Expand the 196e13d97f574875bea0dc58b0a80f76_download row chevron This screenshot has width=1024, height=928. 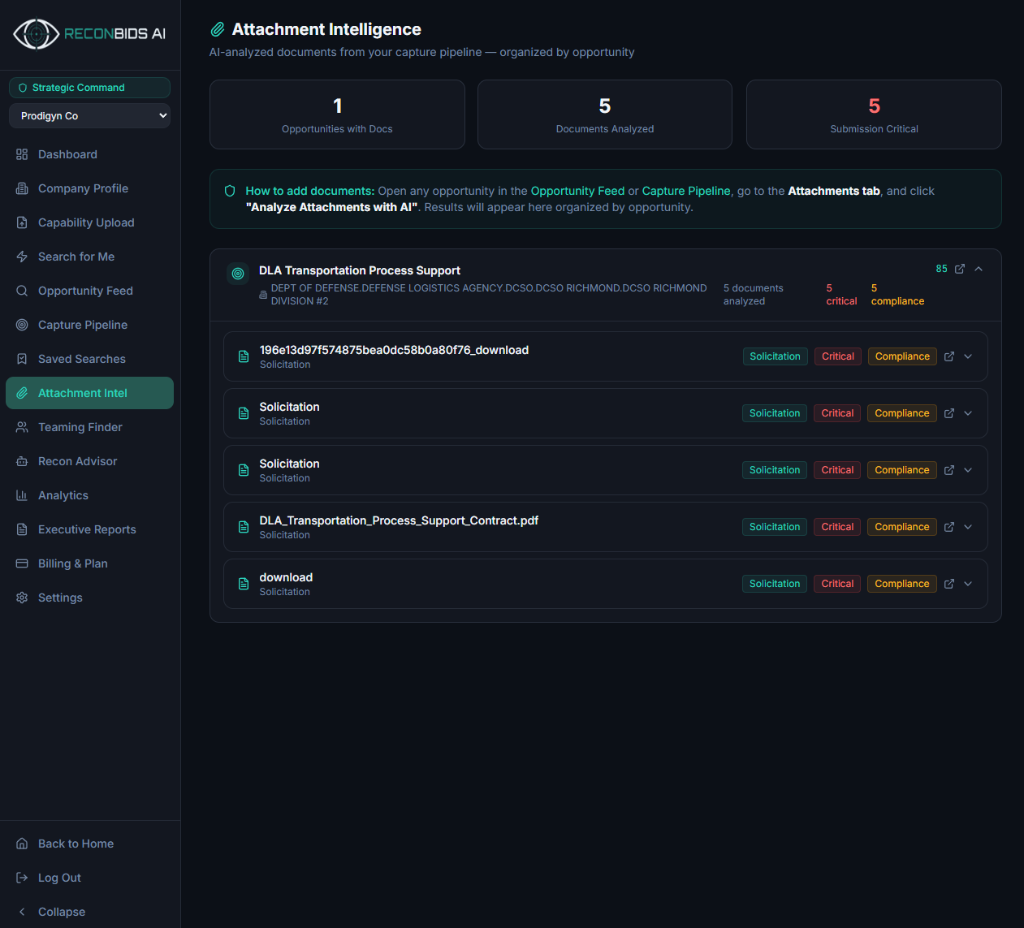(968, 357)
